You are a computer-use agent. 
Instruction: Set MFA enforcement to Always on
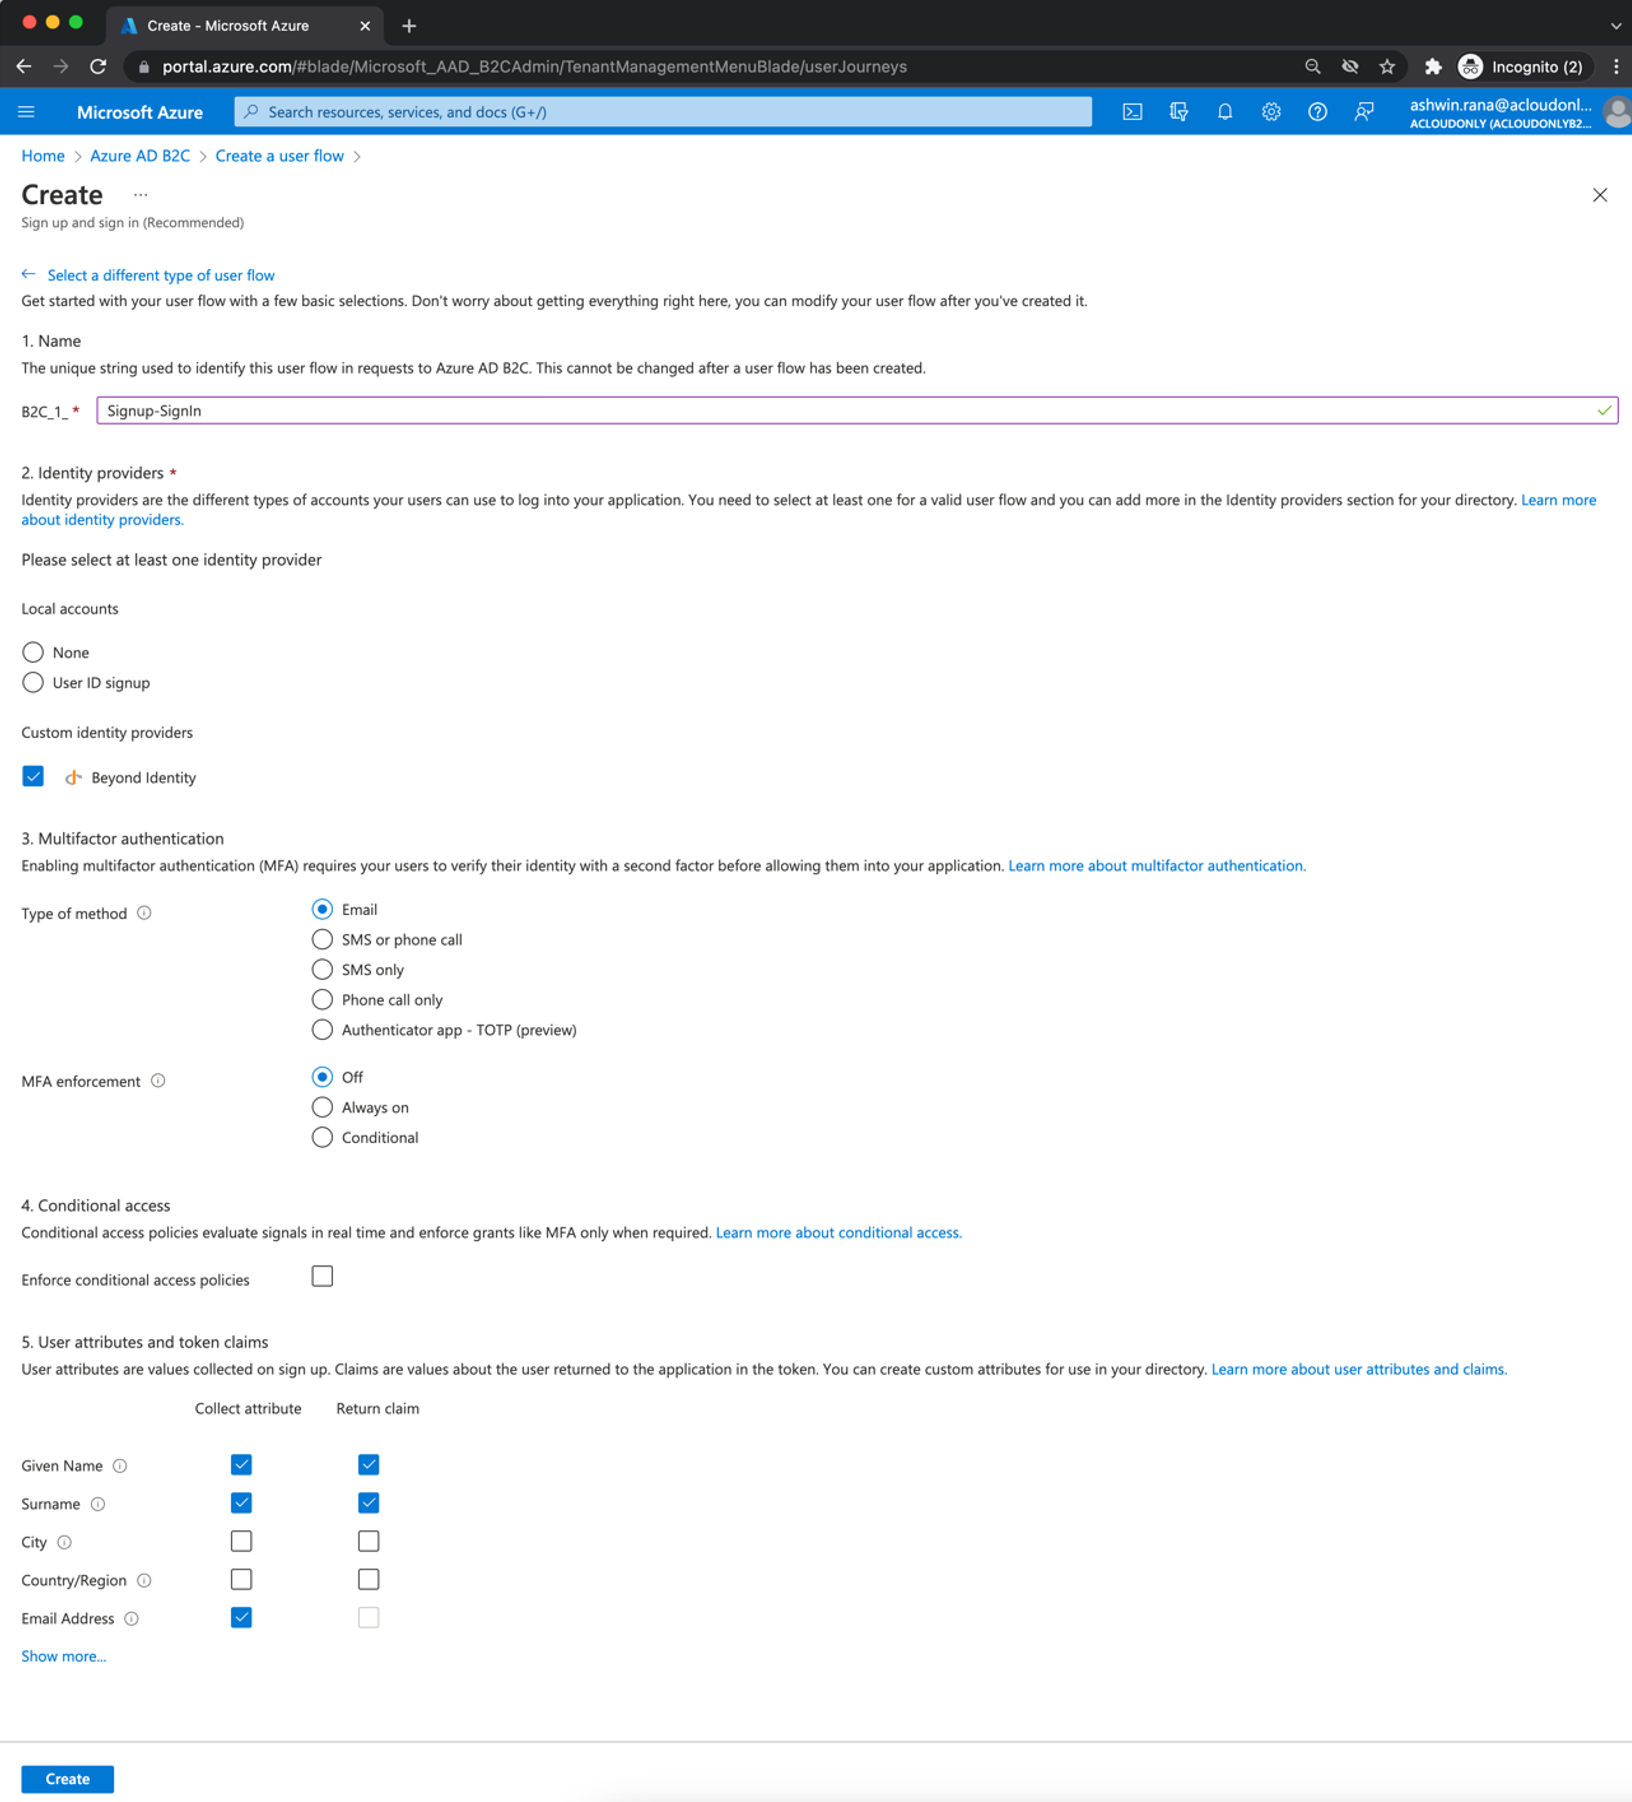click(x=322, y=1106)
